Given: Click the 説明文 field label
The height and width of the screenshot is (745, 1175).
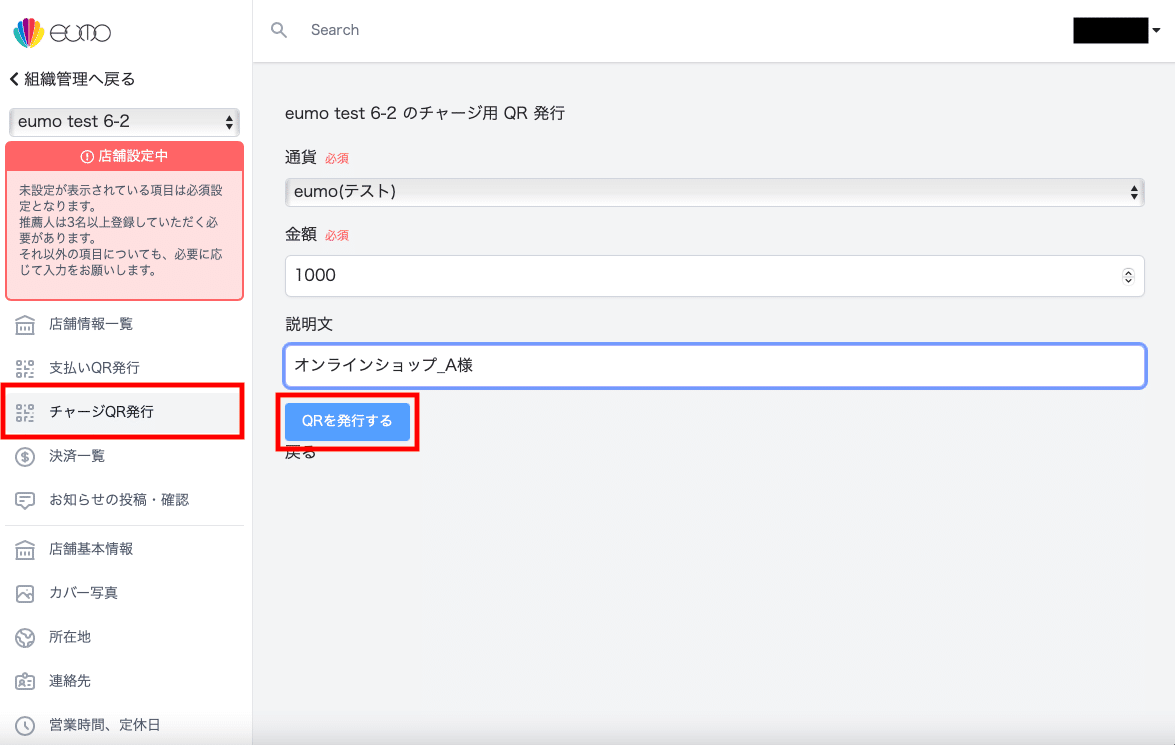Looking at the screenshot, I should (309, 325).
